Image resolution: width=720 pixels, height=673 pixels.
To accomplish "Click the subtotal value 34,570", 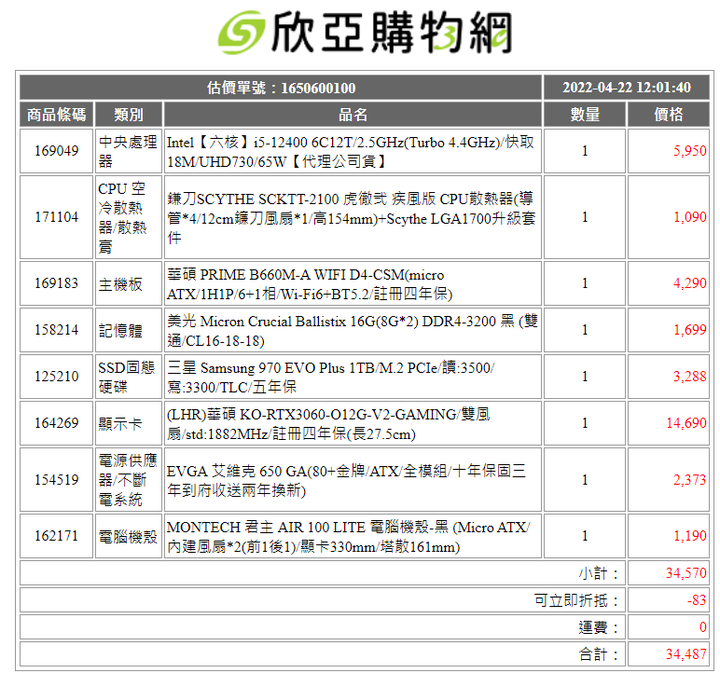I will pyautogui.click(x=686, y=573).
